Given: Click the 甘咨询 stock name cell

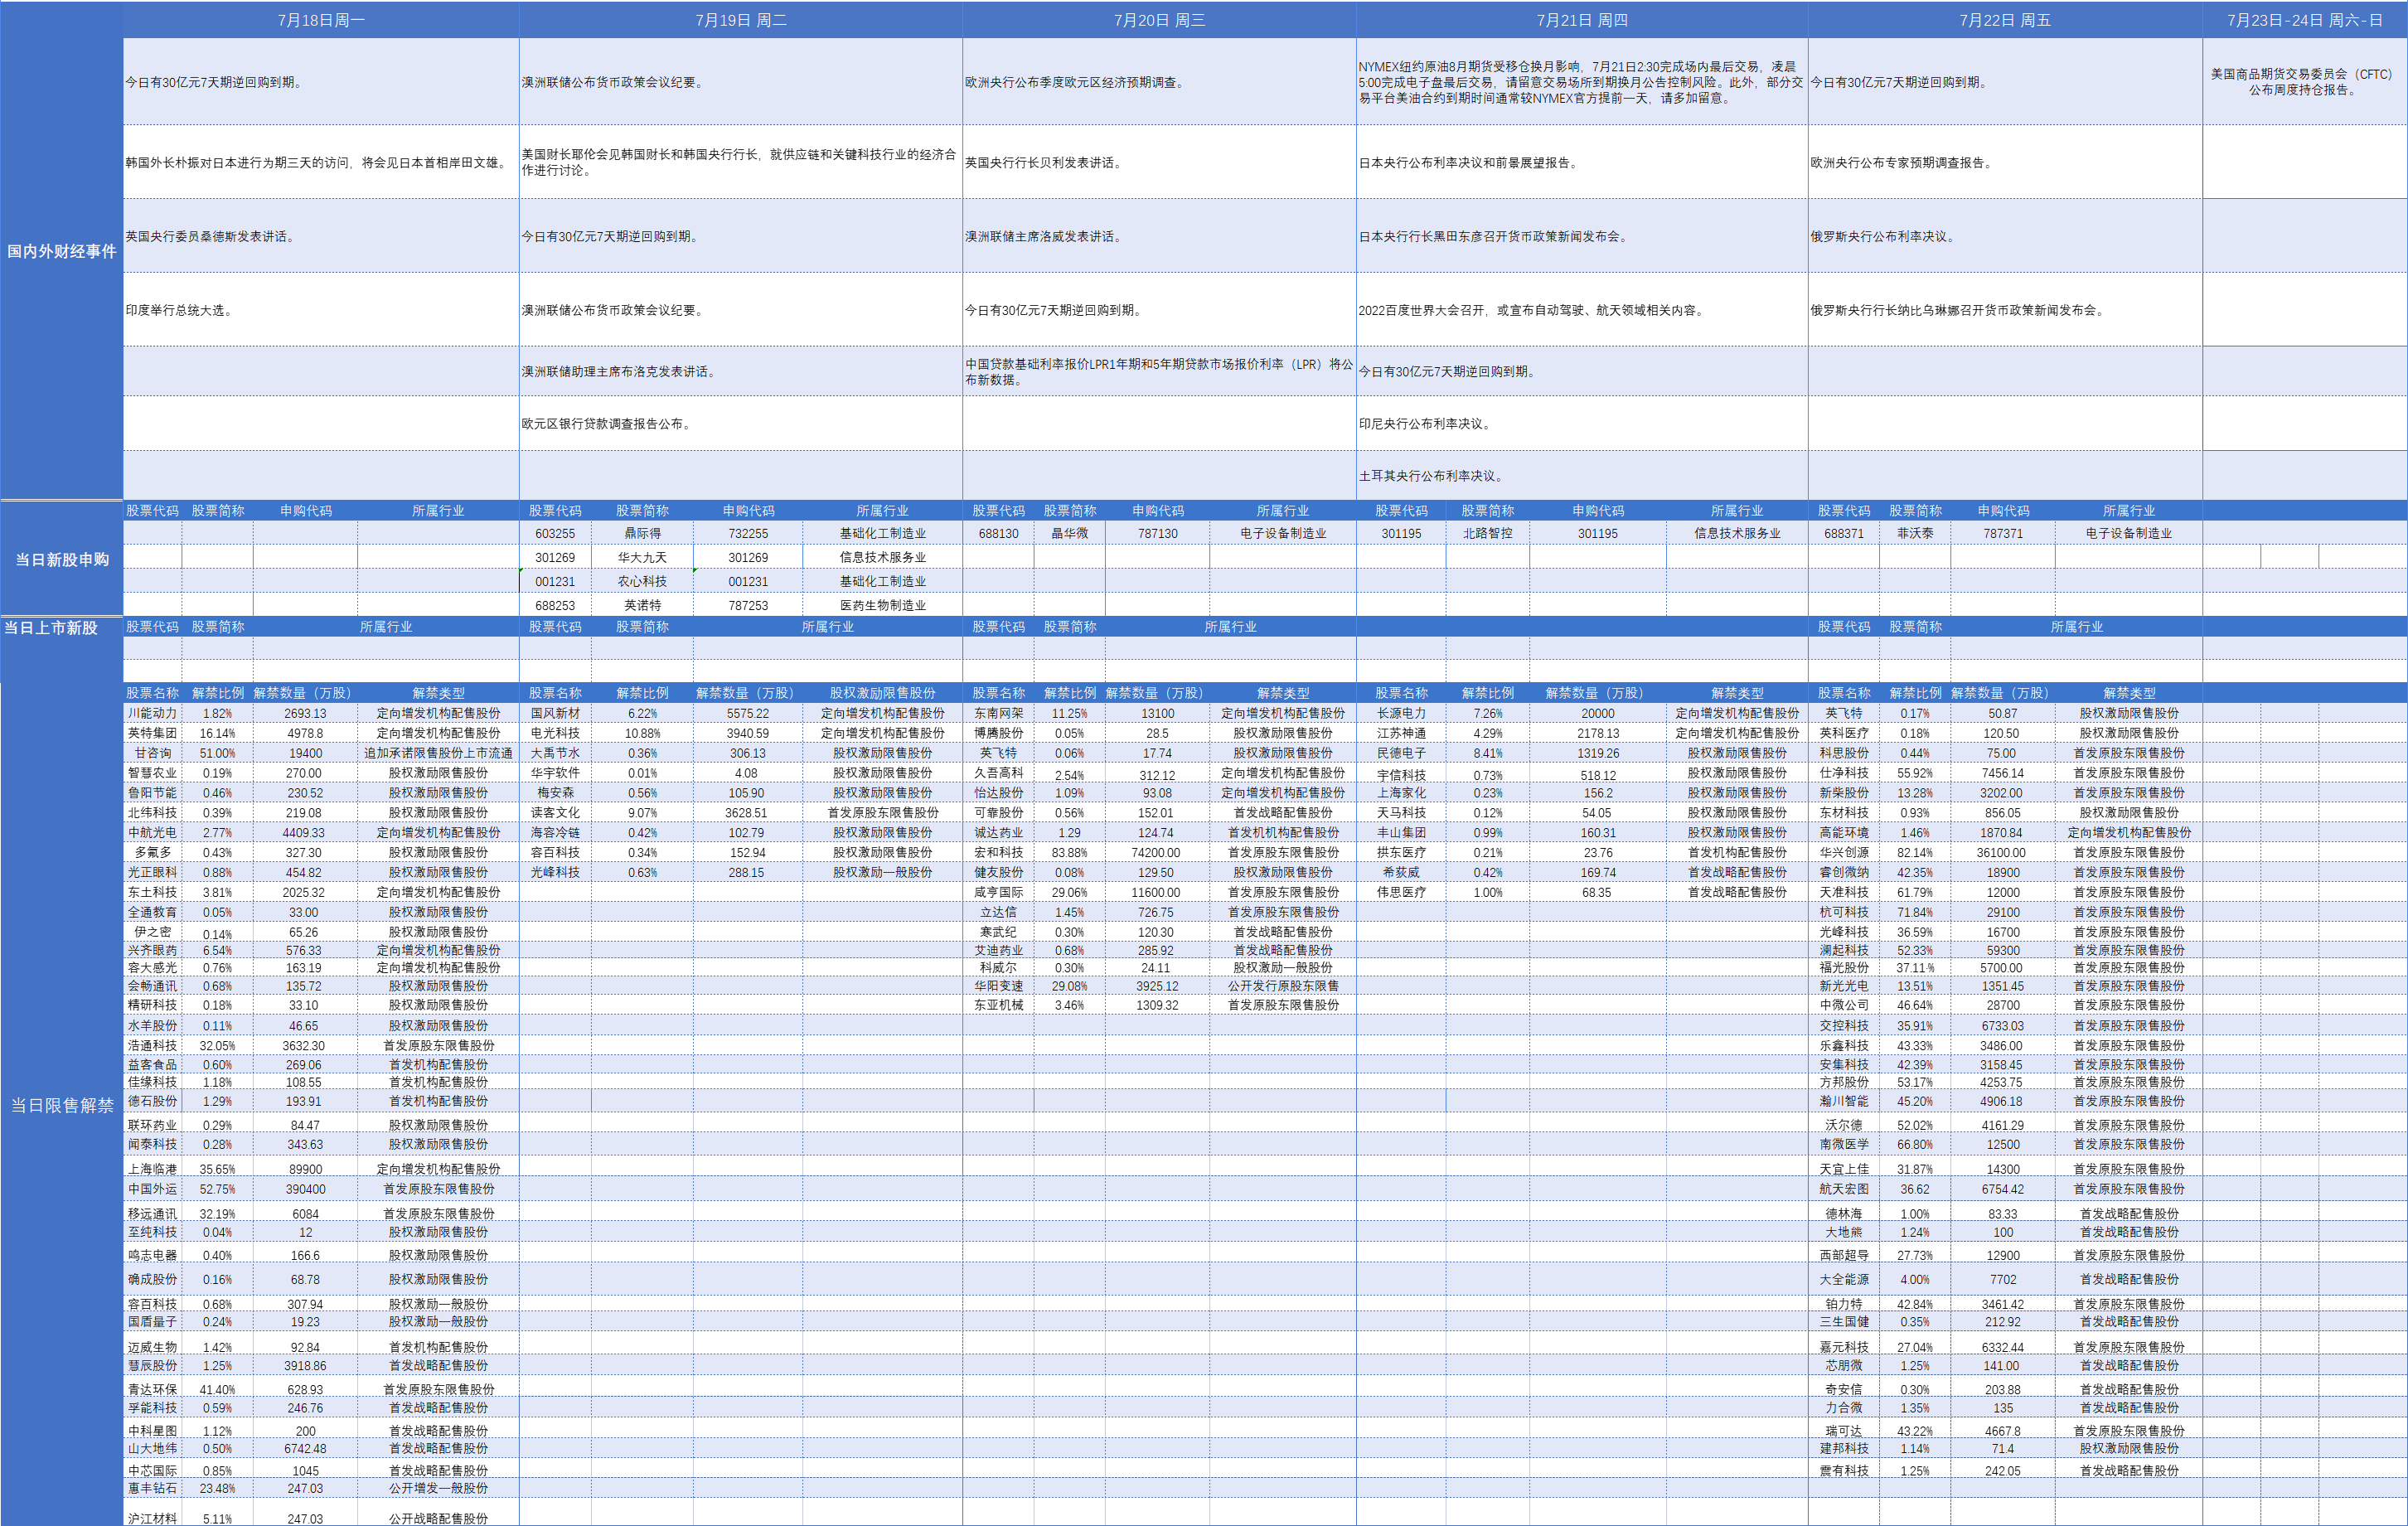Looking at the screenshot, I should pos(152,753).
